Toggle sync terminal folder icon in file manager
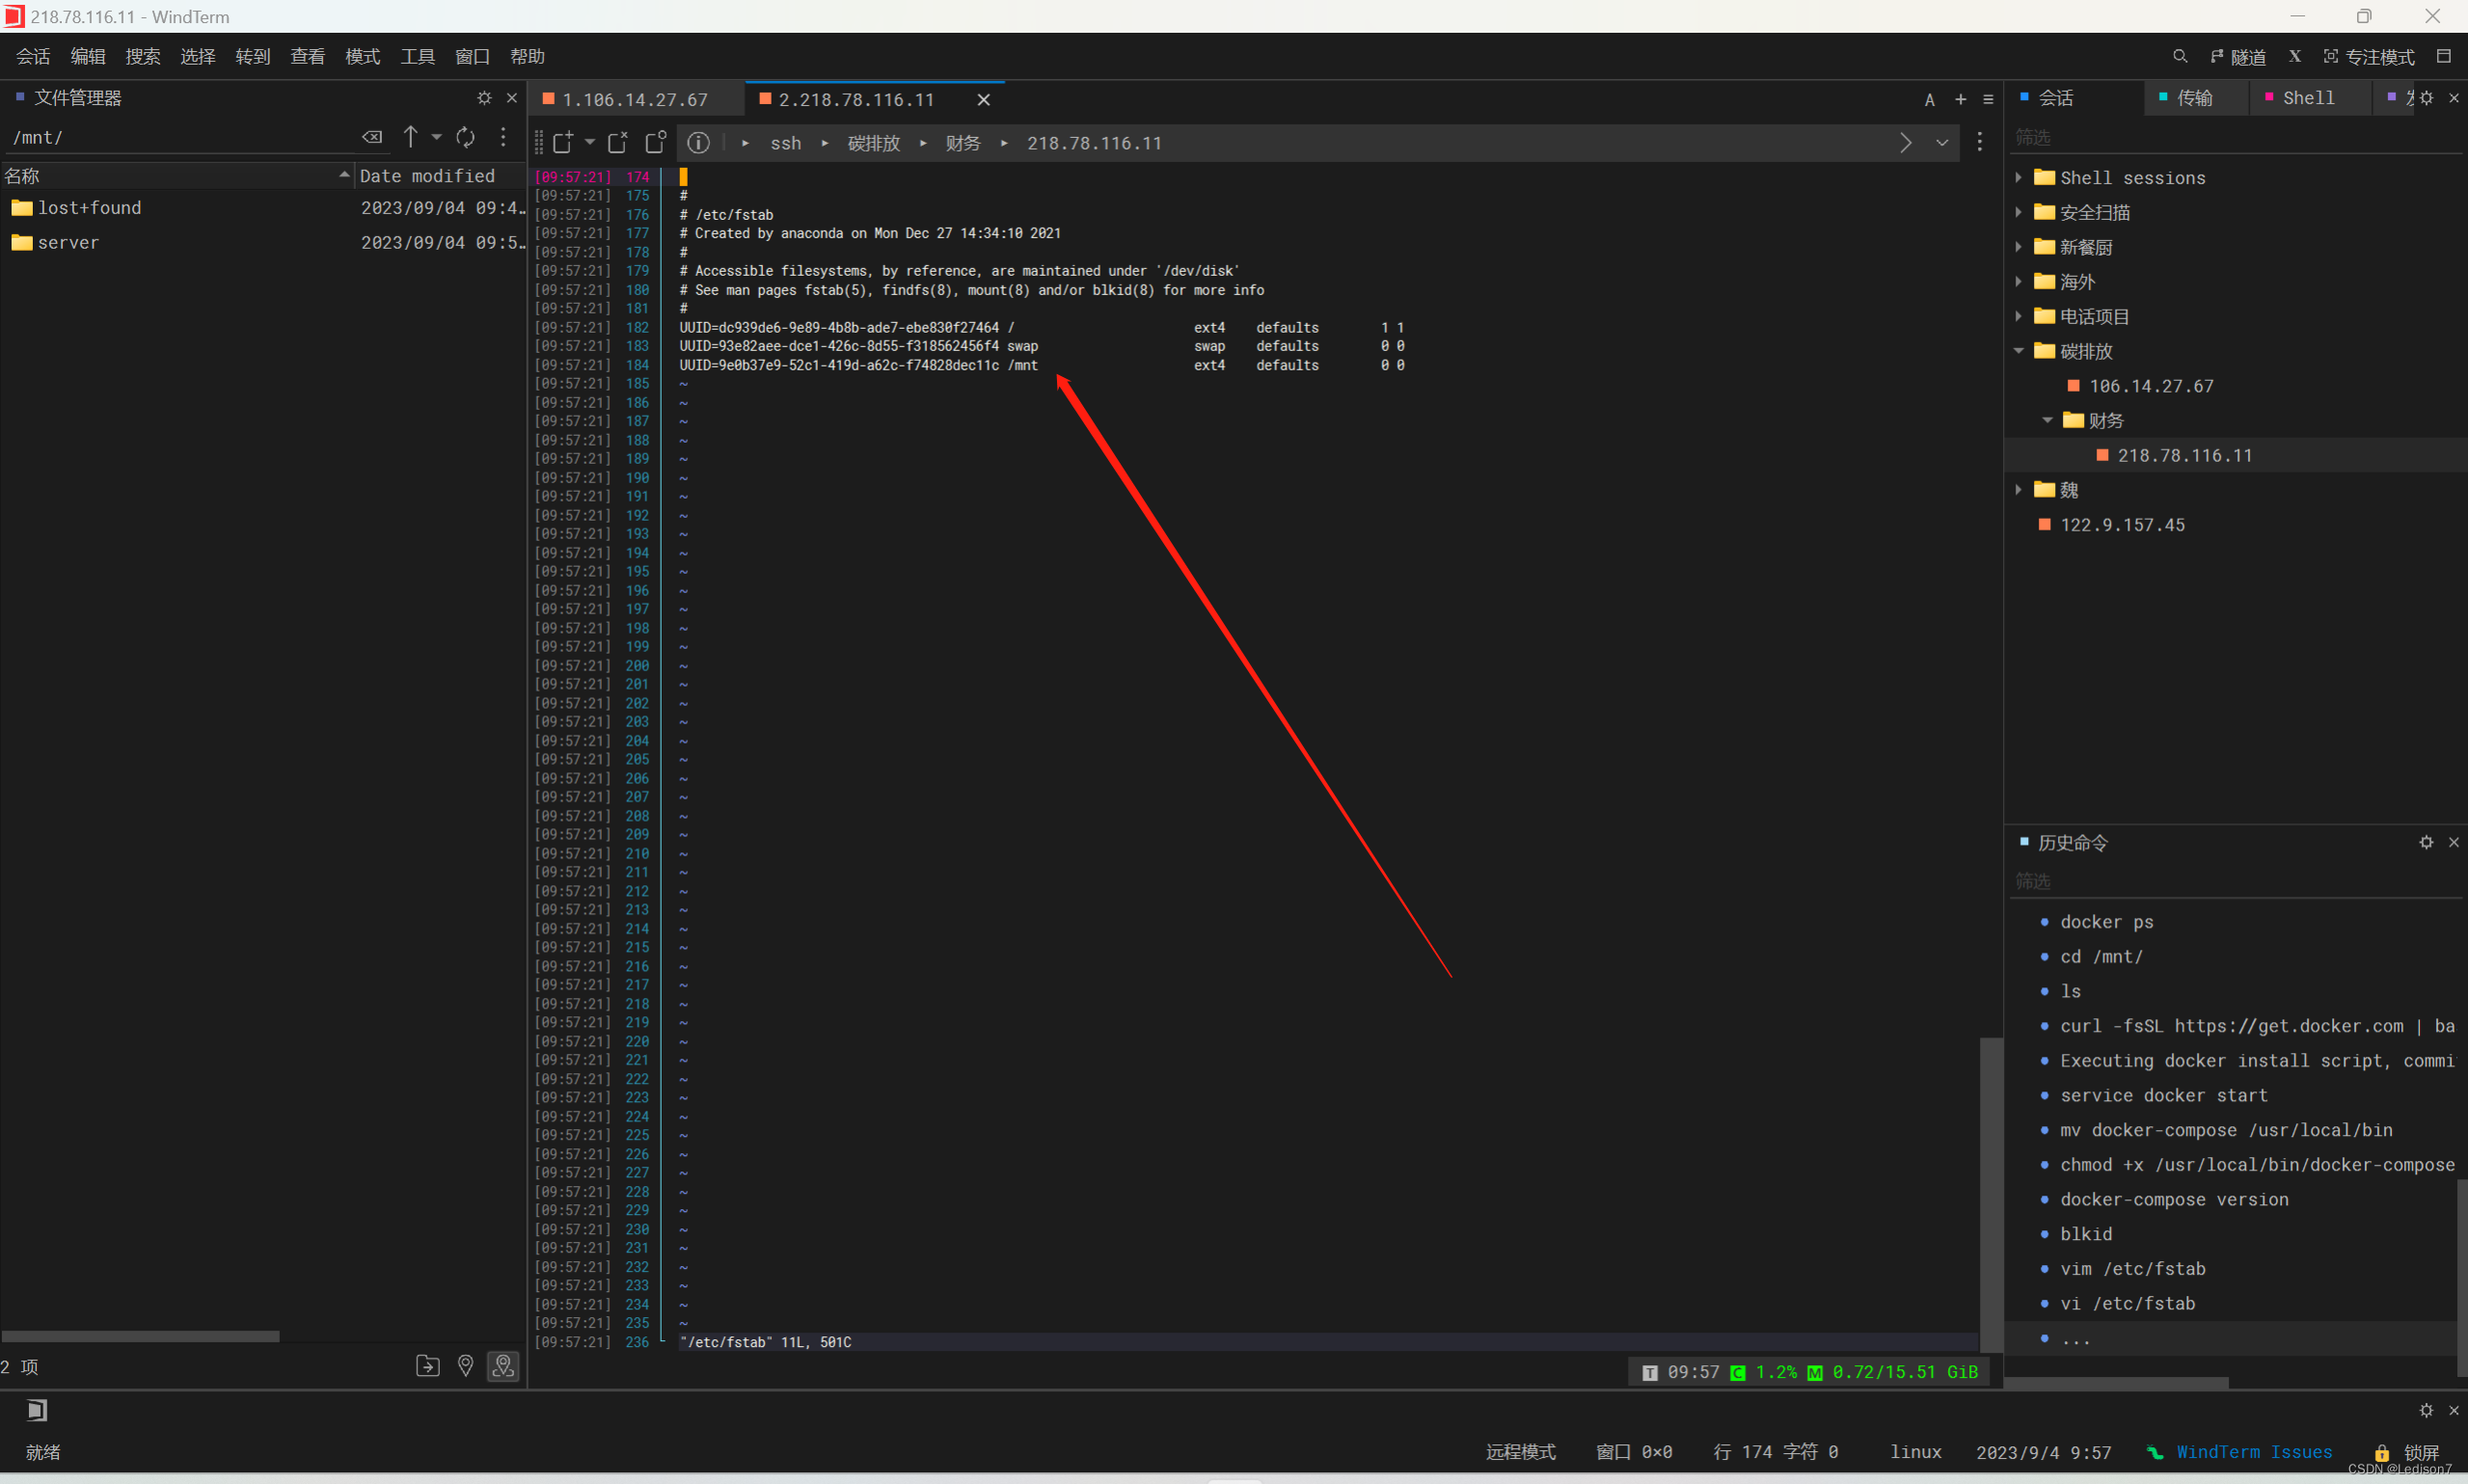This screenshot has height=1484, width=2468. click(503, 1366)
